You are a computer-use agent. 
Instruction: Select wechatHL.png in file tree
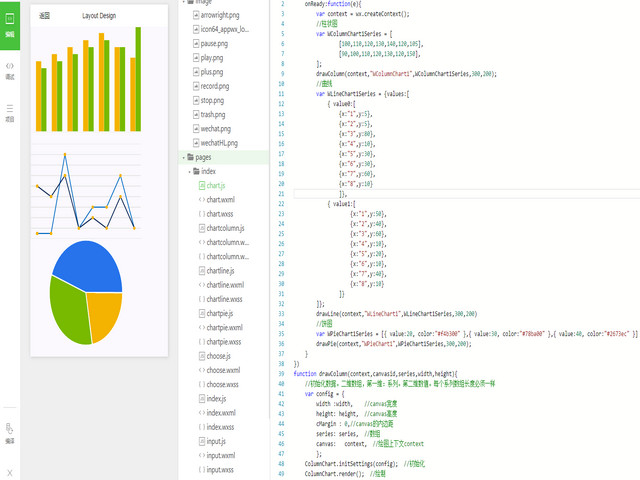[x=216, y=143]
